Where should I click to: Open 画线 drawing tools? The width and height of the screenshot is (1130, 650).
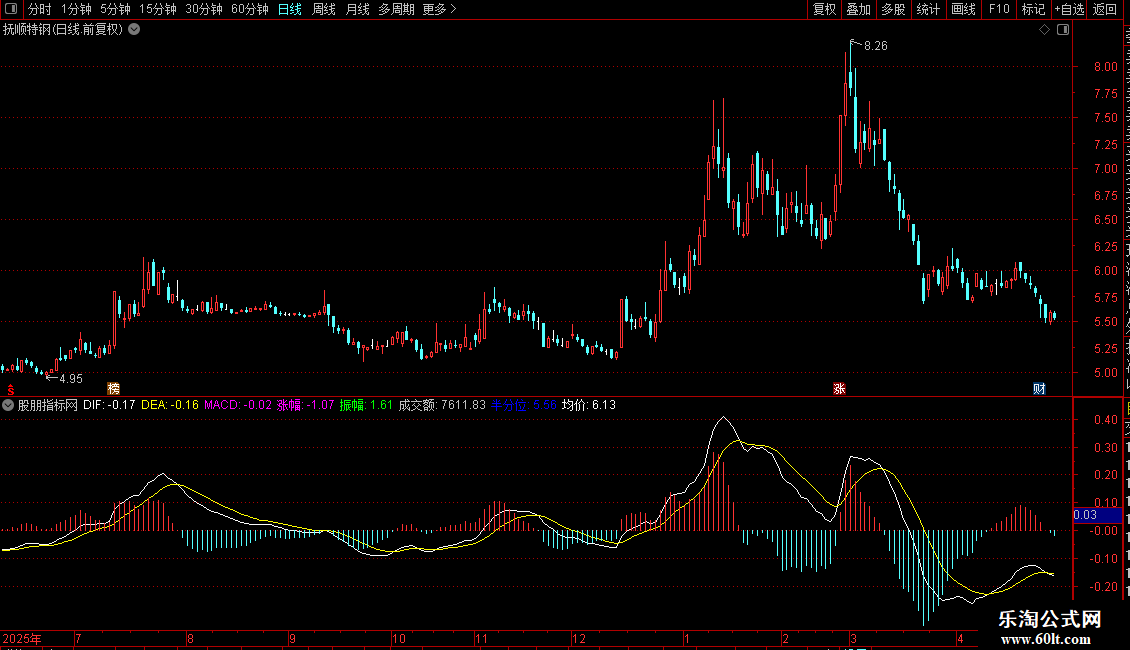pyautogui.click(x=964, y=9)
